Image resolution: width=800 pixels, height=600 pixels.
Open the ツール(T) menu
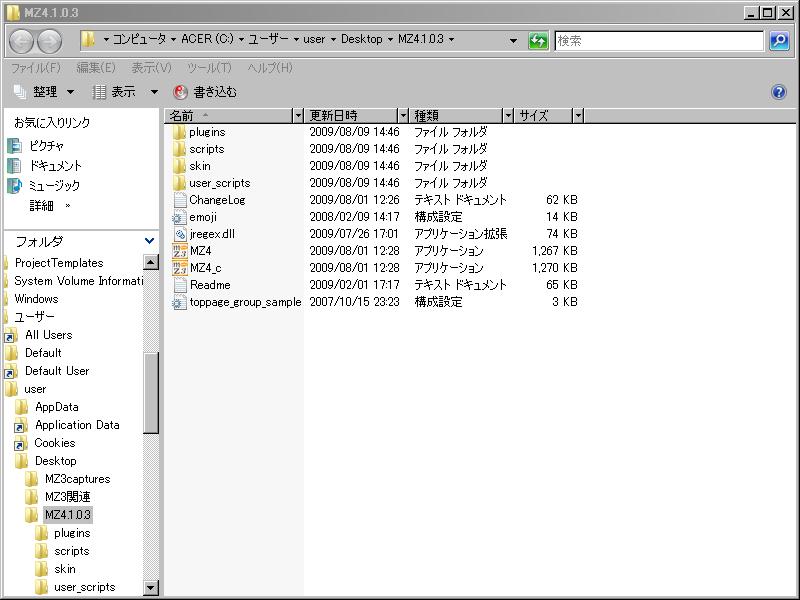pyautogui.click(x=208, y=68)
